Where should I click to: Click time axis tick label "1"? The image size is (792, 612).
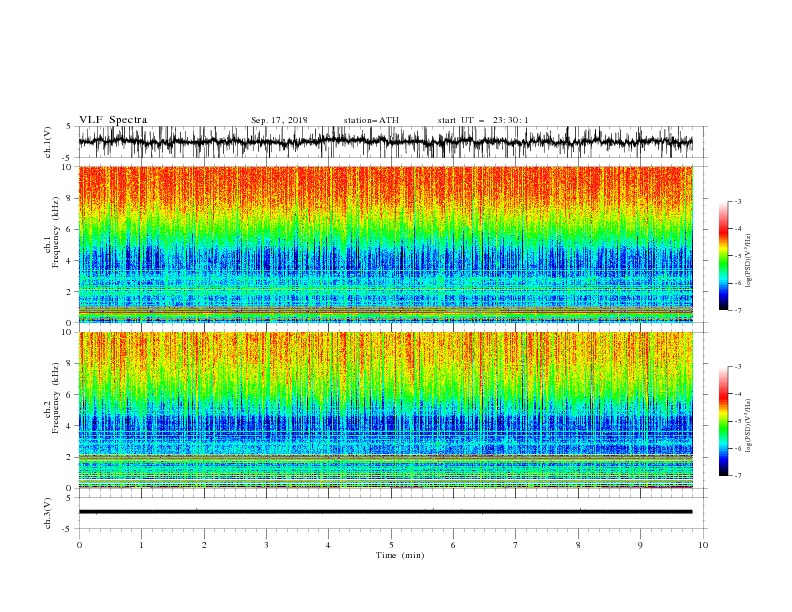141,545
